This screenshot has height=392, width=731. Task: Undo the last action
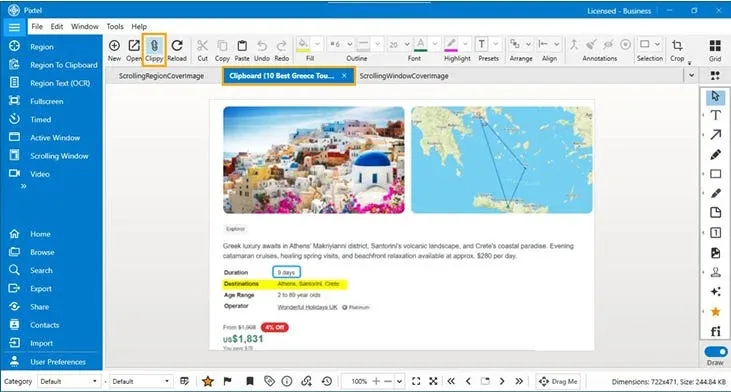pos(262,50)
